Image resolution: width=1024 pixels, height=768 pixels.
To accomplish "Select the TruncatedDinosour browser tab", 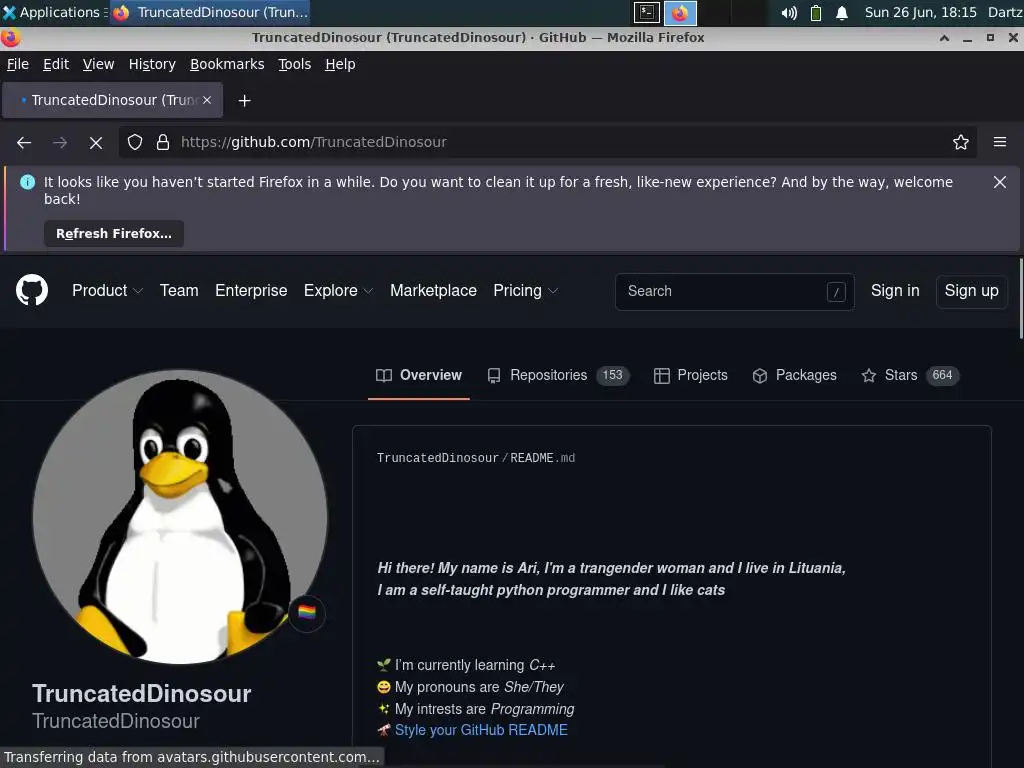I will tap(112, 100).
